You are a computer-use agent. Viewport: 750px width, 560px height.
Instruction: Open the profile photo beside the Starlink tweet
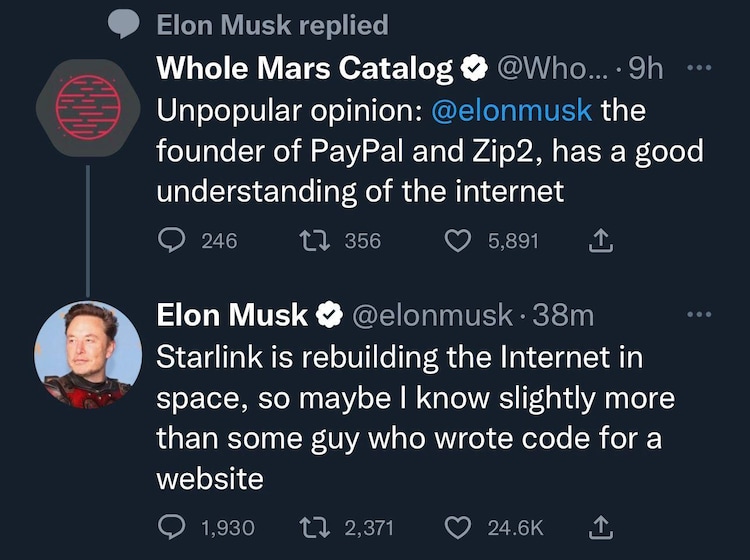click(x=88, y=355)
